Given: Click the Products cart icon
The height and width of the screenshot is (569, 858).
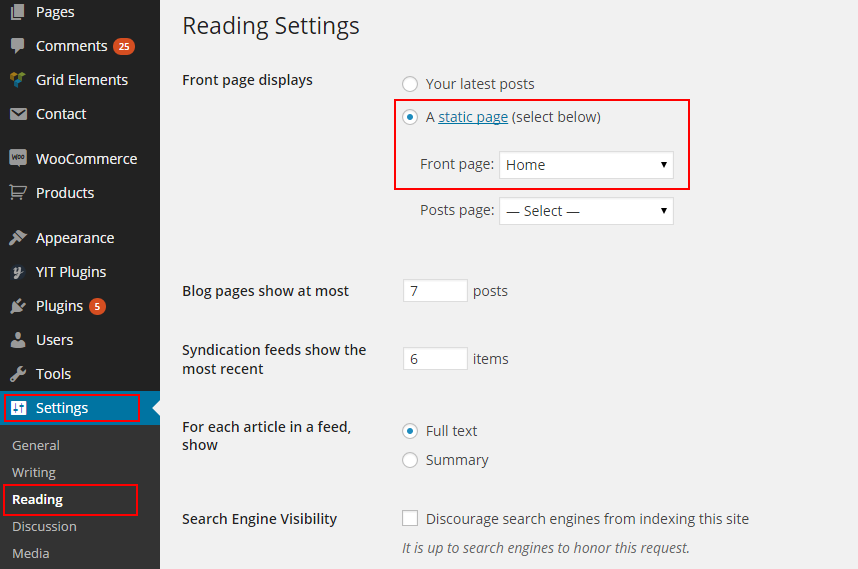Looking at the screenshot, I should [x=18, y=192].
